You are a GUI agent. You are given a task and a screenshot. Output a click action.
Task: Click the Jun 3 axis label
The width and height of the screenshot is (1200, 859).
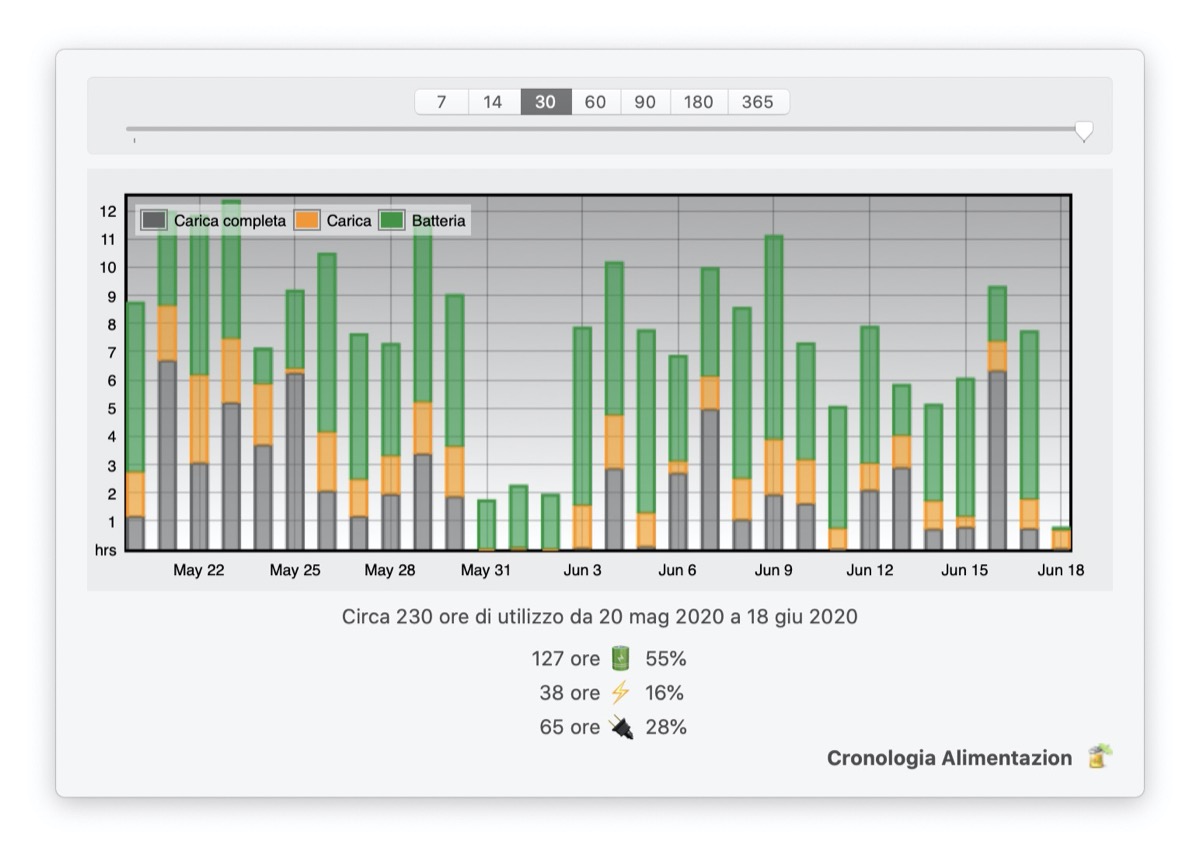click(582, 570)
